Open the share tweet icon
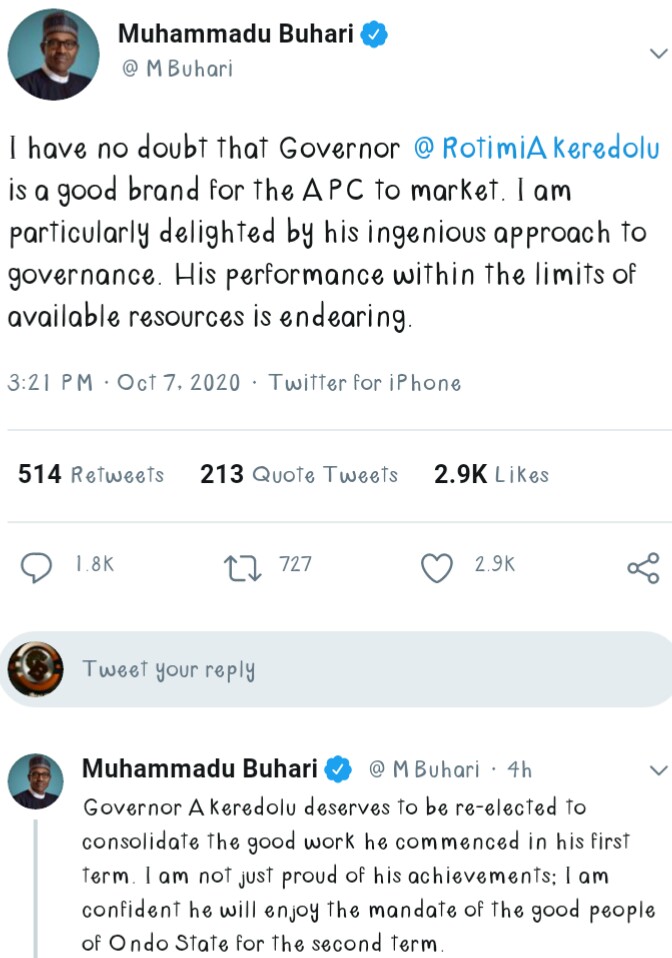 pos(643,567)
